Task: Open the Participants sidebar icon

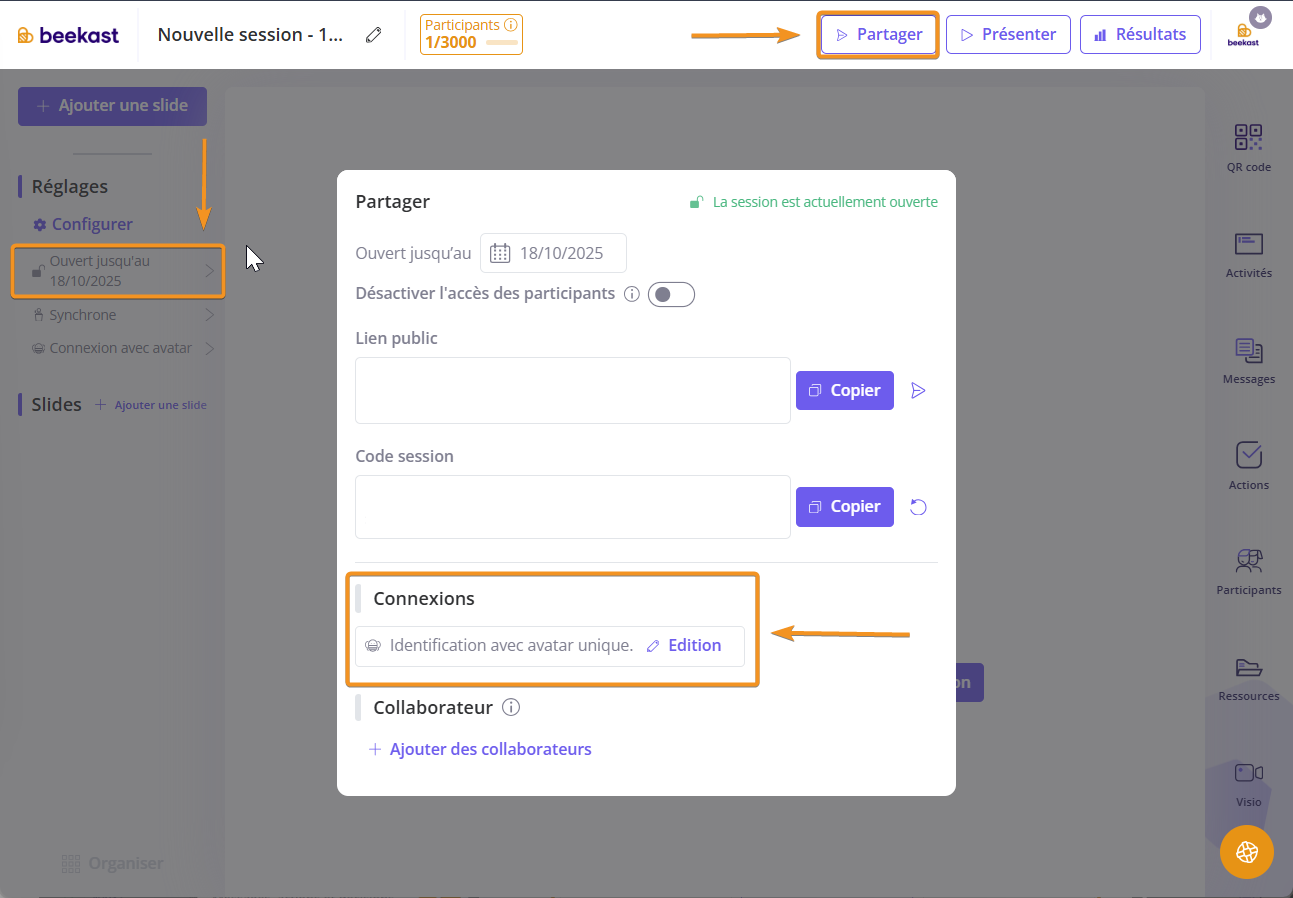Action: [x=1248, y=561]
